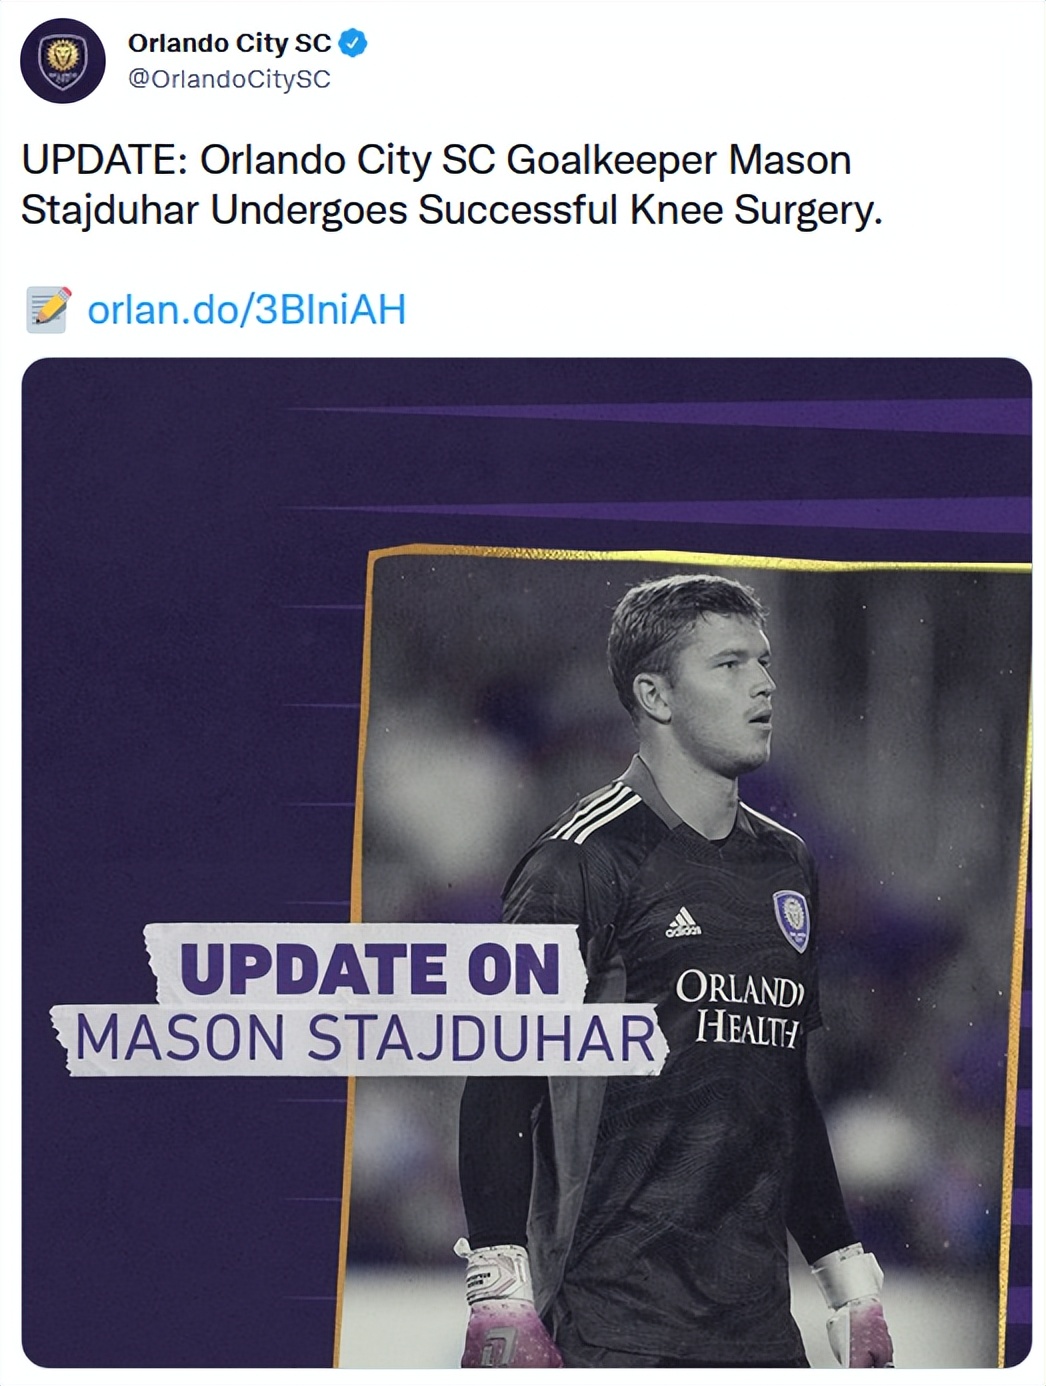Click the 'UPDATE ON' banner in image
This screenshot has height=1386, width=1046.
tap(368, 968)
